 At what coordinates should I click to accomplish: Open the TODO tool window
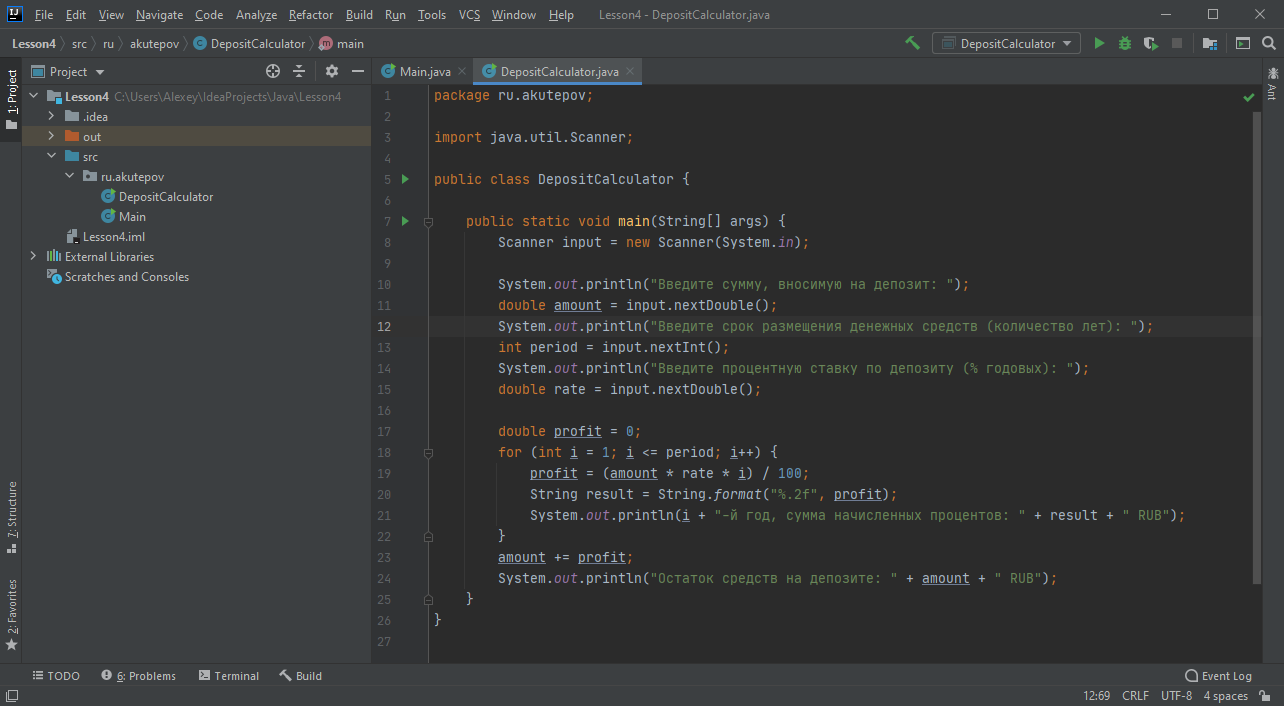(56, 676)
